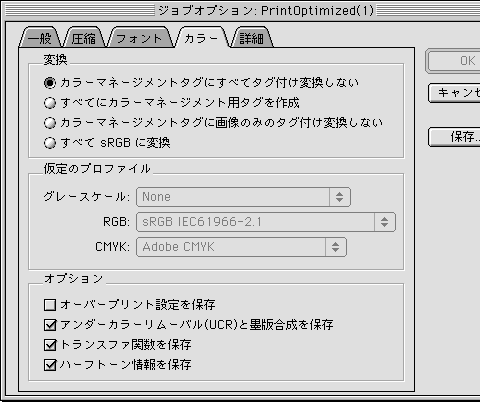Switch to the 圧縮 tab
Image resolution: width=480 pixels, height=402 pixels.
(x=84, y=38)
